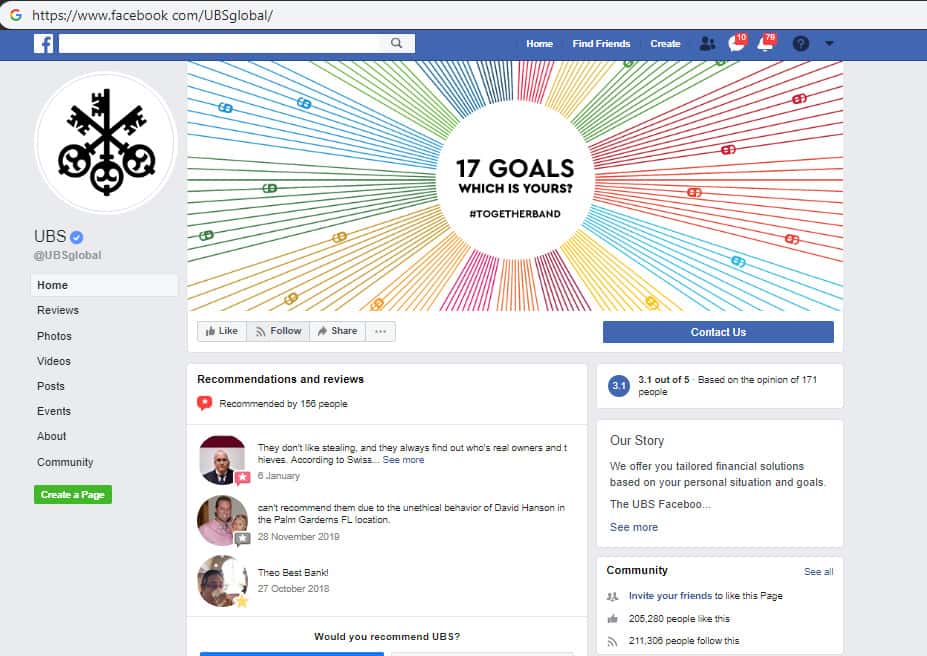
Task: Click the 17 Goals cover photo
Action: 515,186
